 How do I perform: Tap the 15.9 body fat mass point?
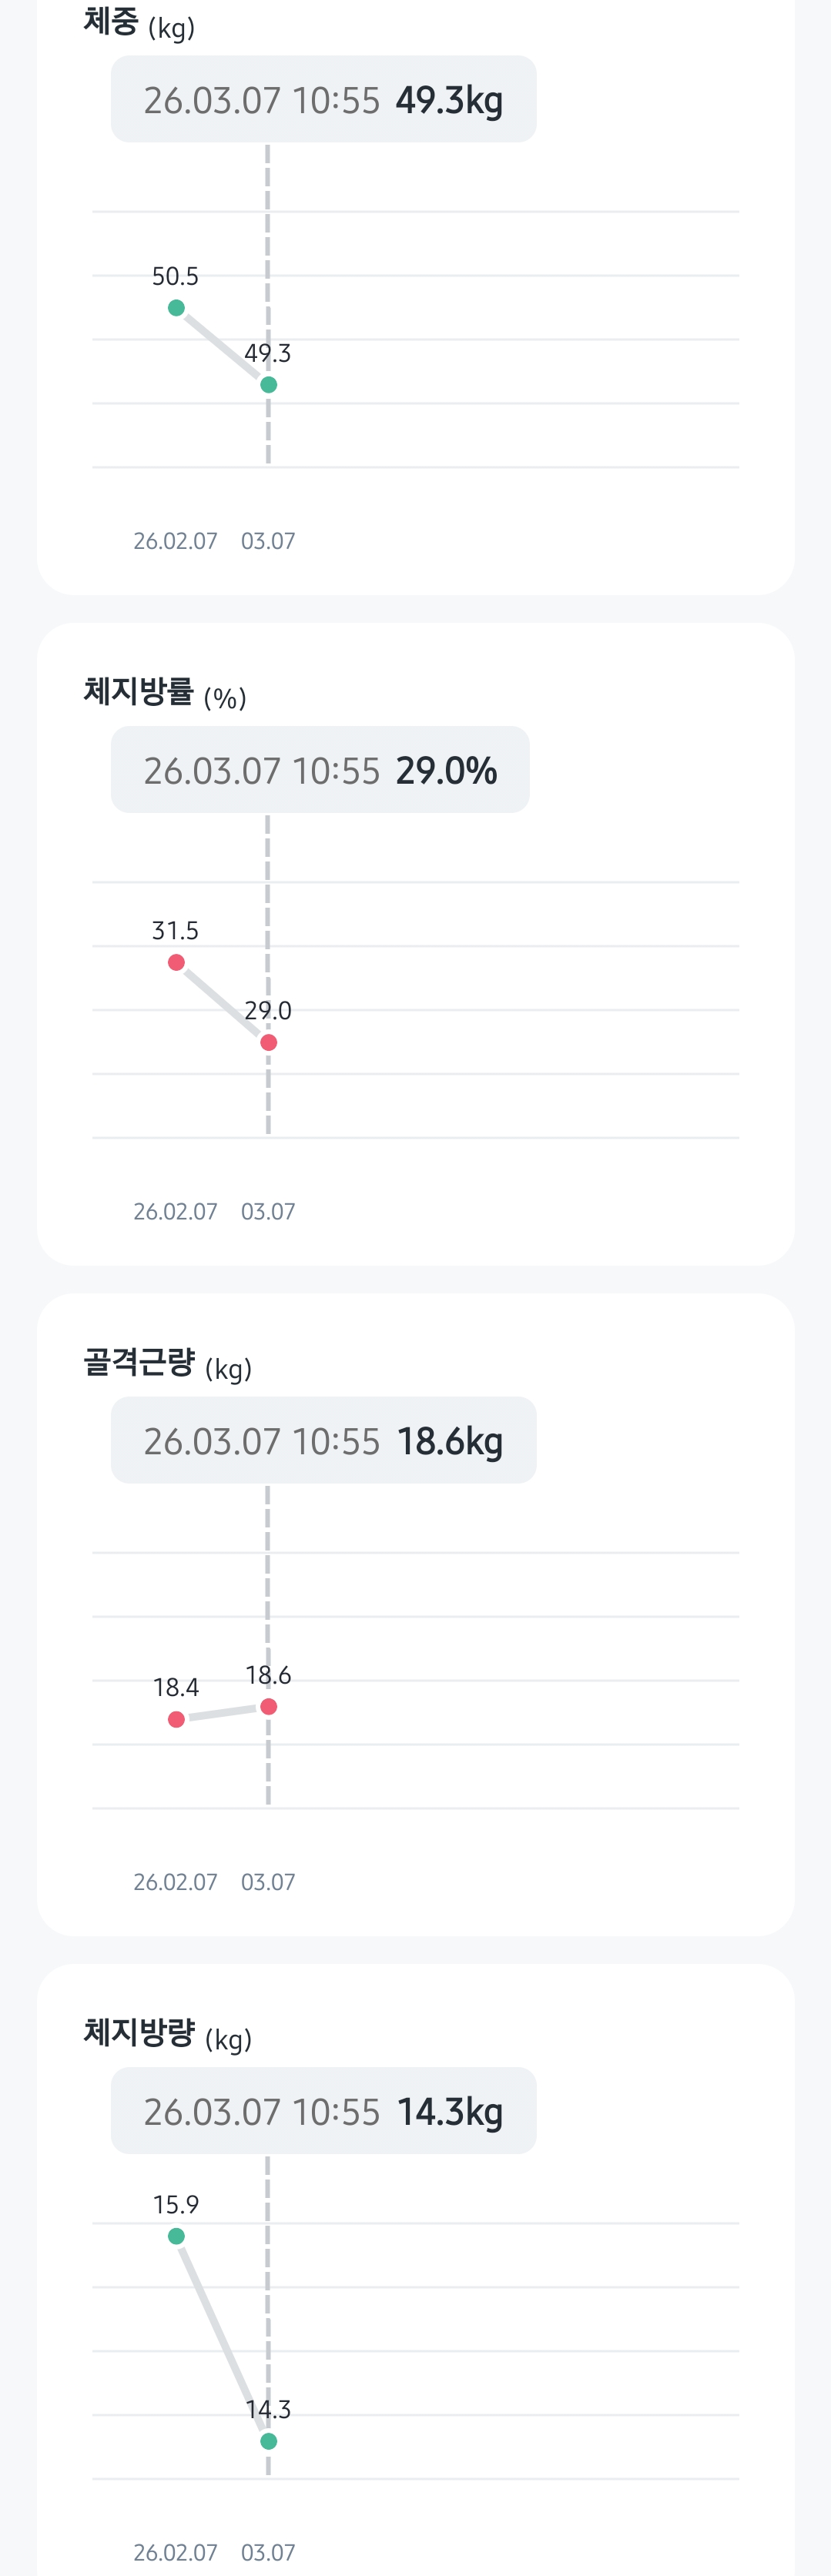176,2236
